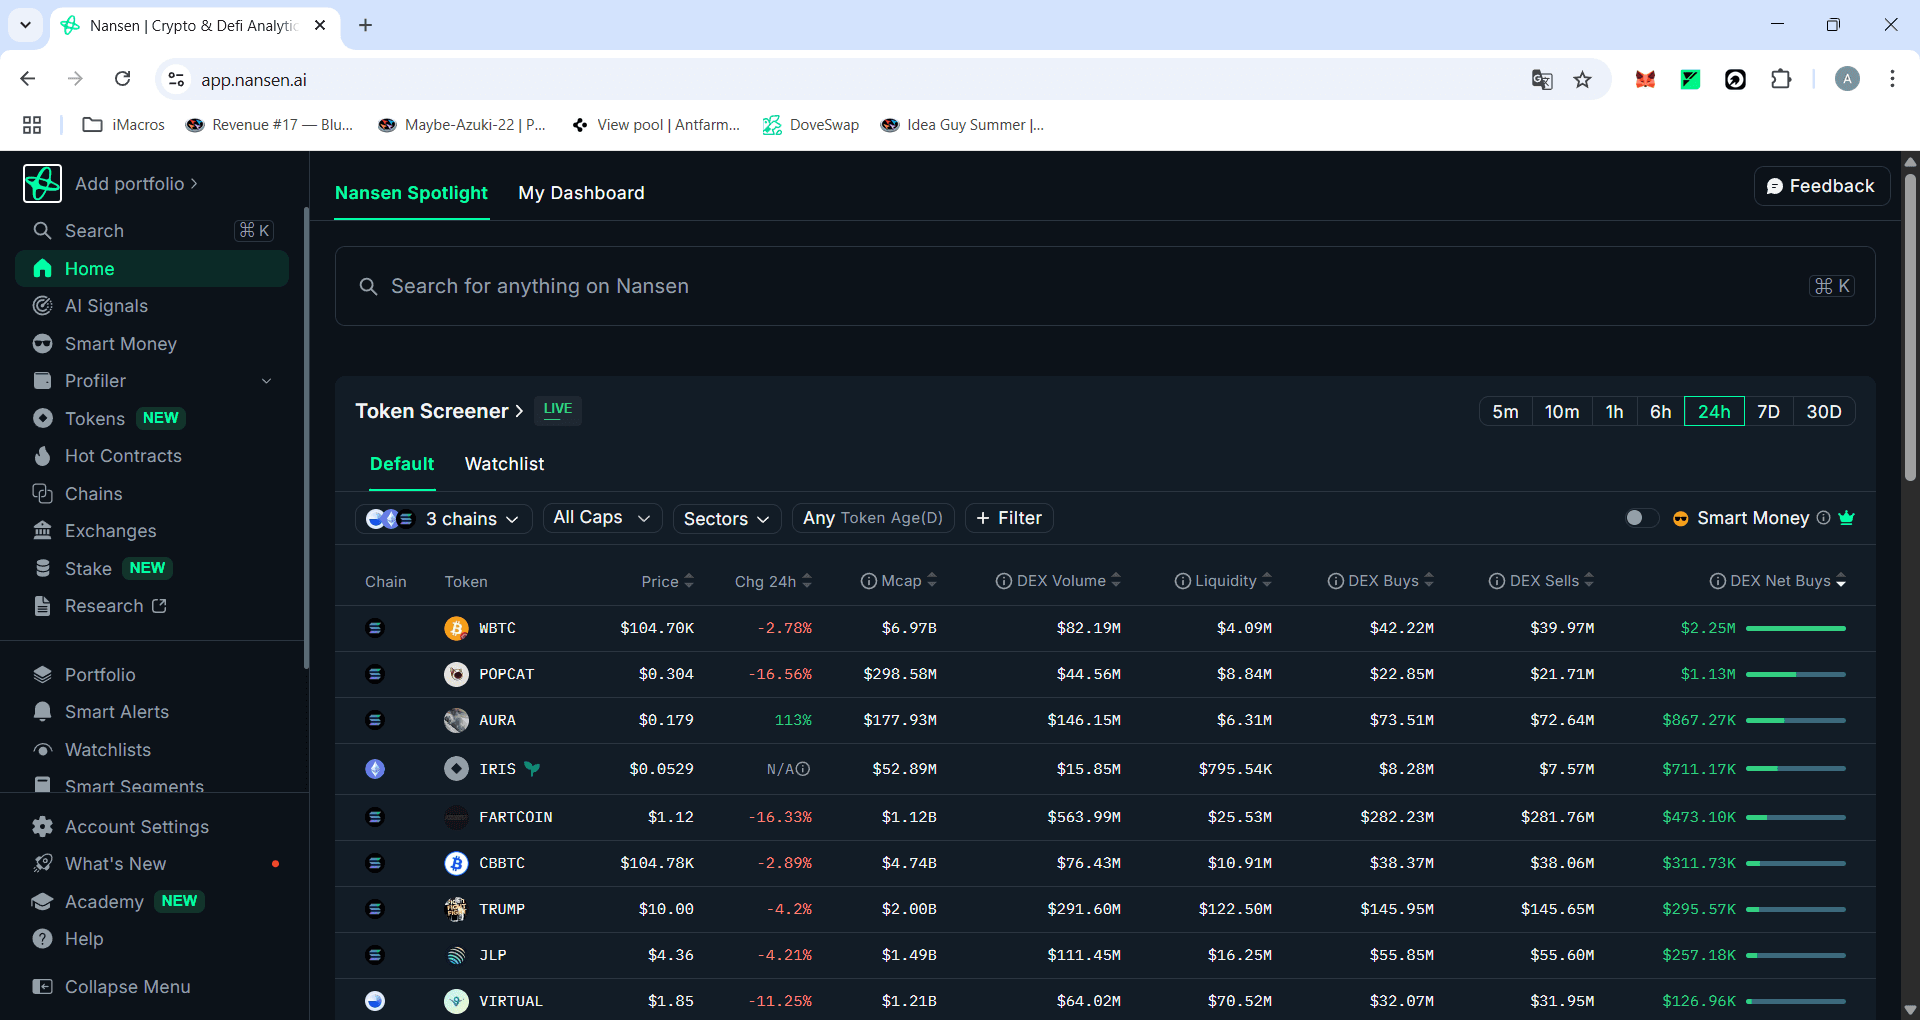
Task: Click the POPCAT token icon
Action: [456, 674]
